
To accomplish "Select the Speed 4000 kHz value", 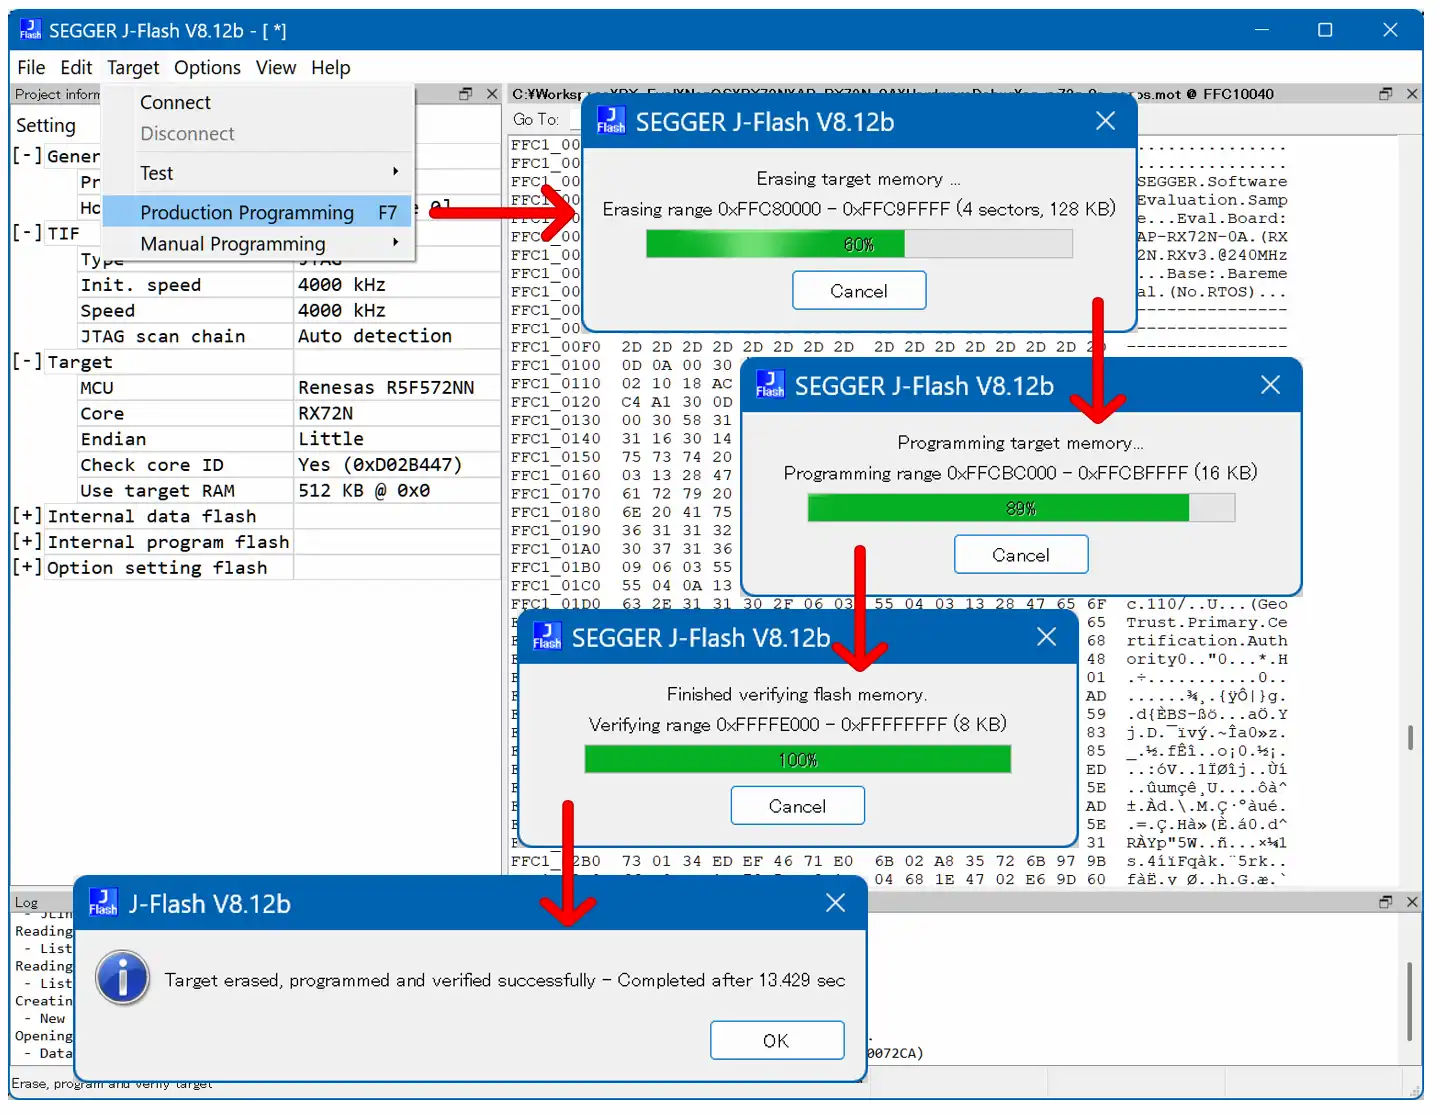I will pos(397,311).
